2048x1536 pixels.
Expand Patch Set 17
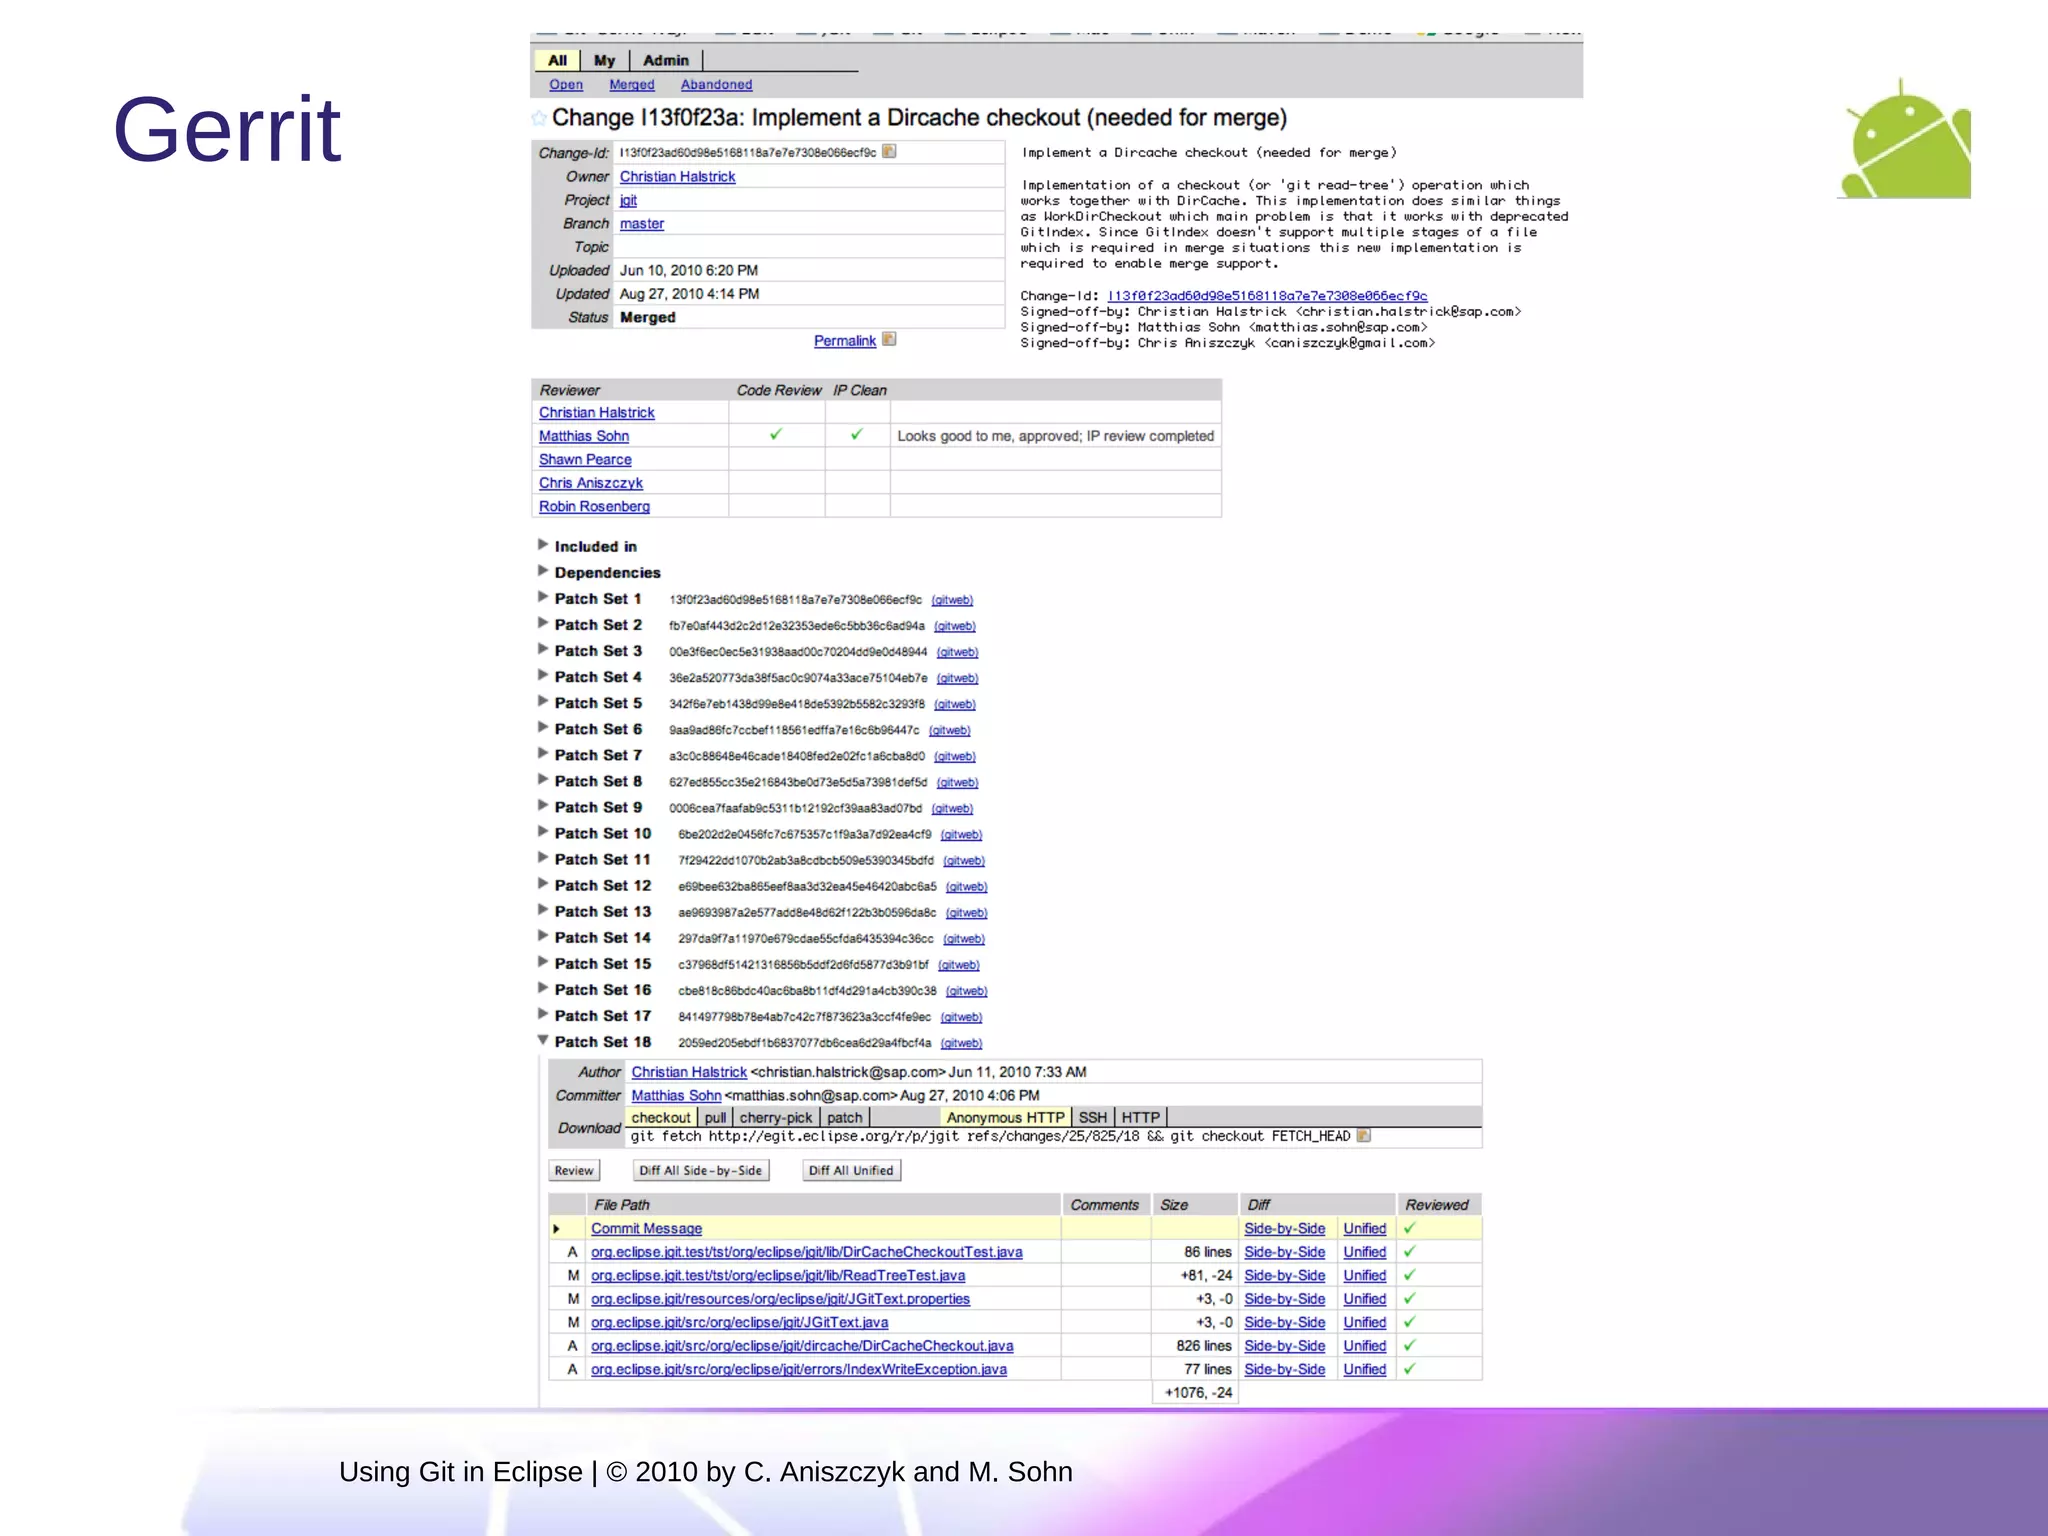click(543, 1014)
